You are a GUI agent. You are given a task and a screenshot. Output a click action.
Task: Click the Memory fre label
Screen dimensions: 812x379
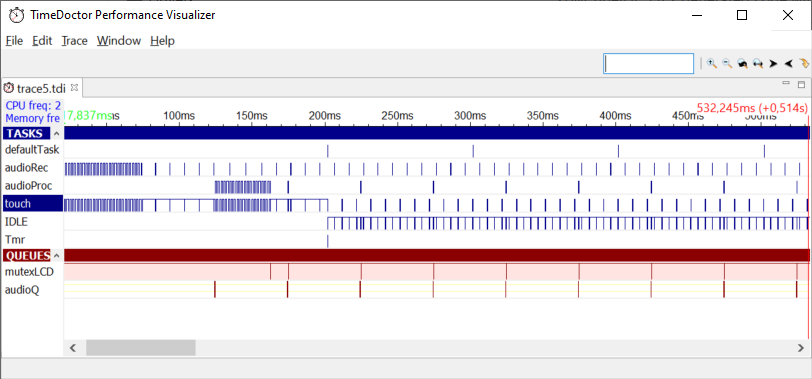[x=32, y=118]
